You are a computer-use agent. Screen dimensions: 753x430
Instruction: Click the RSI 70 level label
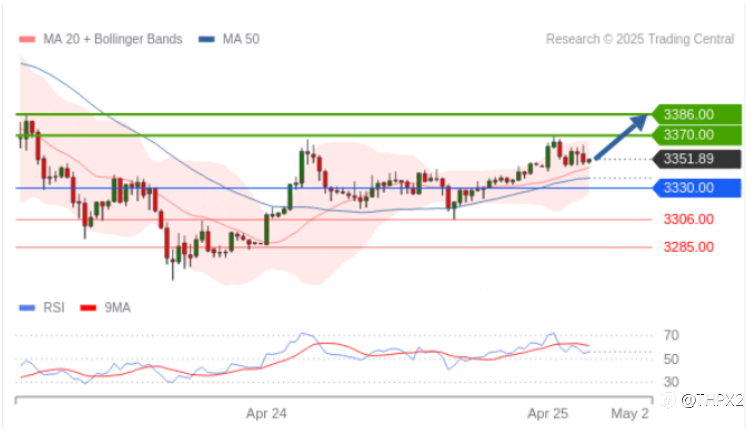(x=671, y=335)
